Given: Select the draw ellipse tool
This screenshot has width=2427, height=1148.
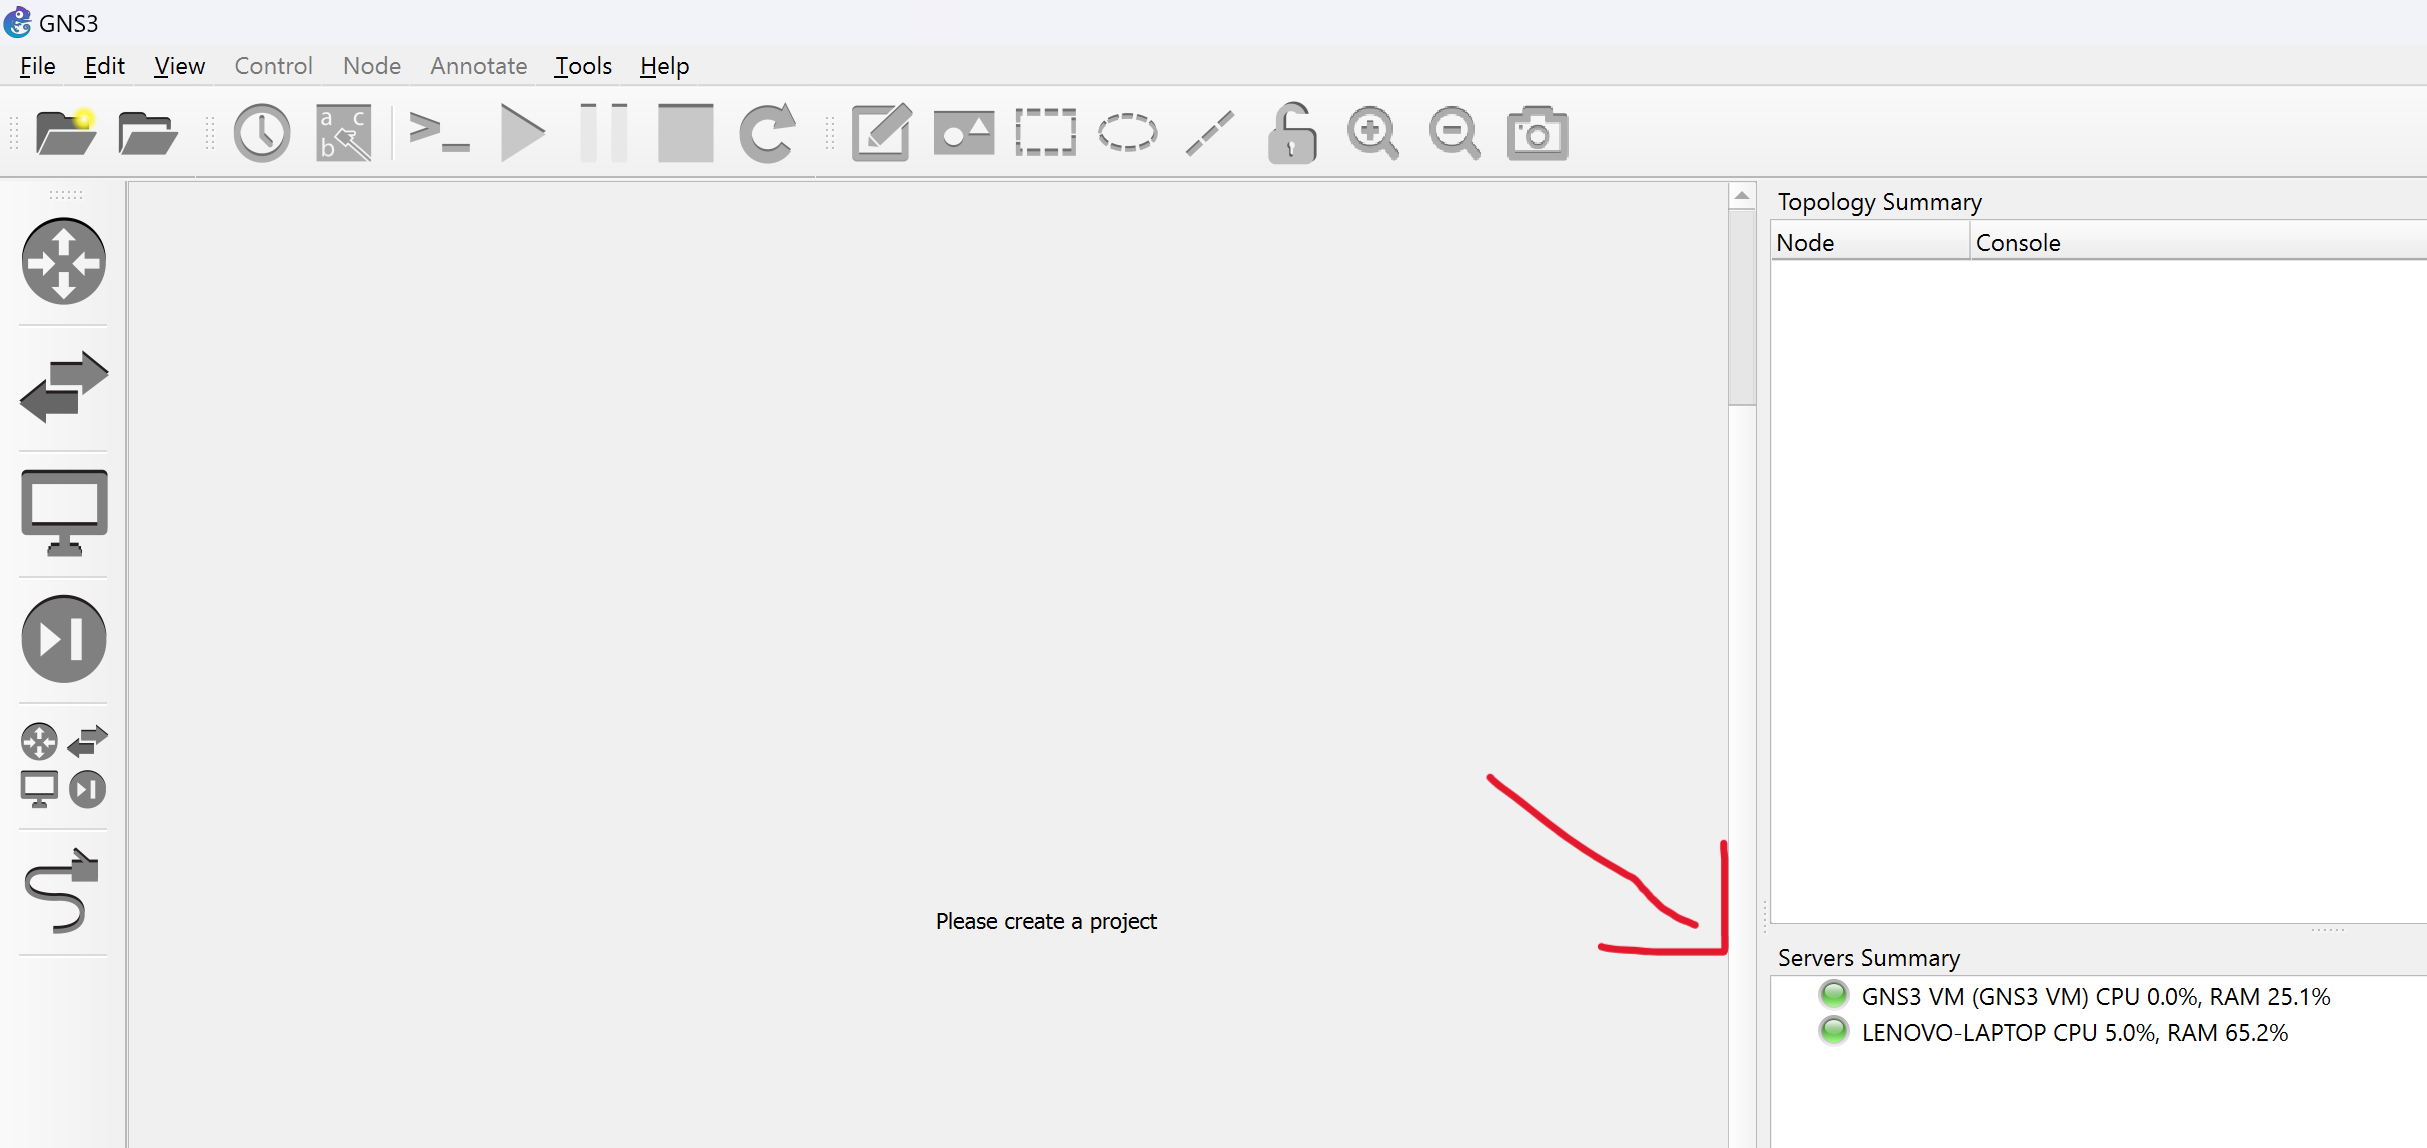Looking at the screenshot, I should click(x=1127, y=132).
